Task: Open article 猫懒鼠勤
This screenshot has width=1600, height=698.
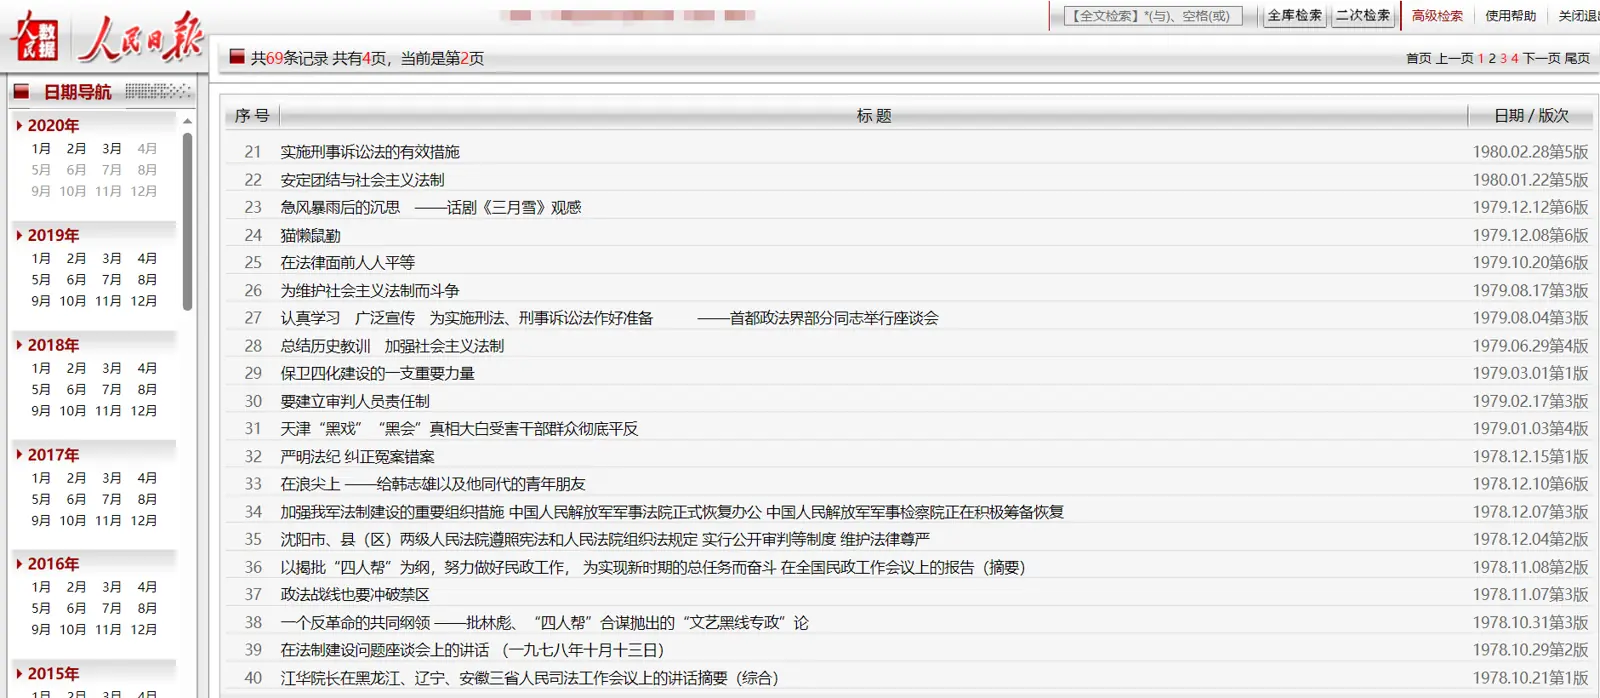Action: [310, 236]
